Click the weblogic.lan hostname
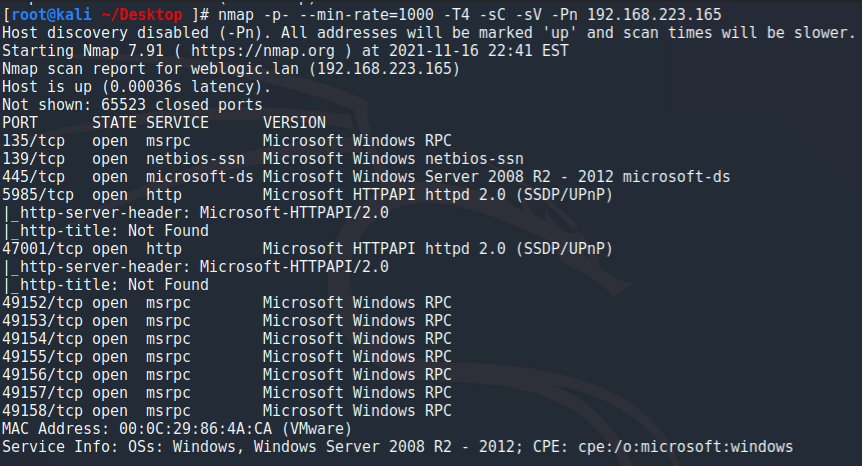862x466 pixels. tap(245, 69)
